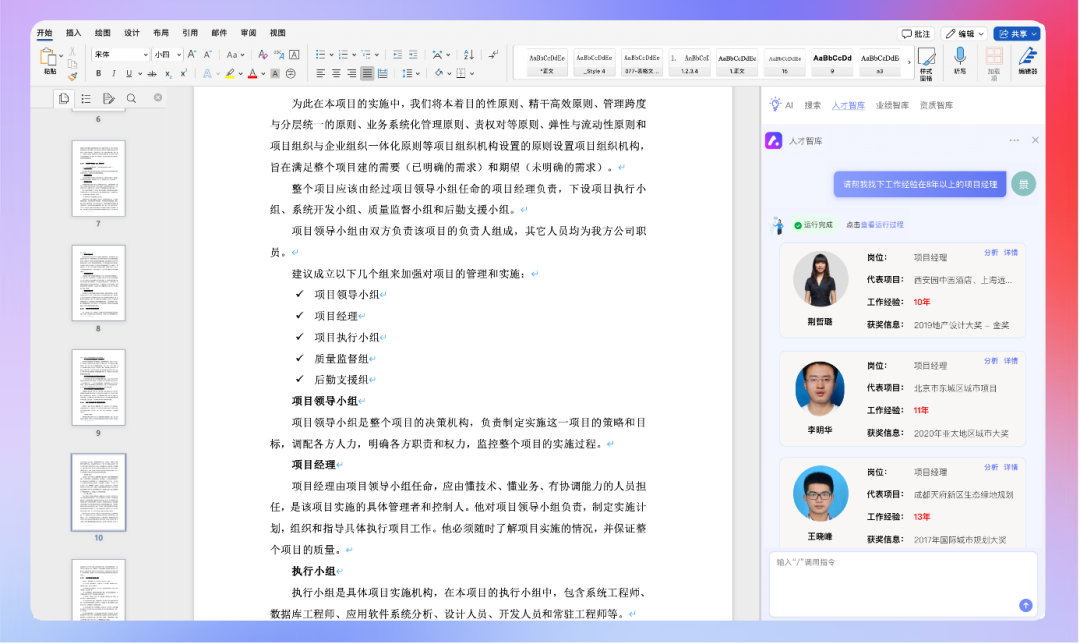This screenshot has width=1080, height=644.
Task: Open the Design (设计) ribbon tab
Action: [x=132, y=33]
